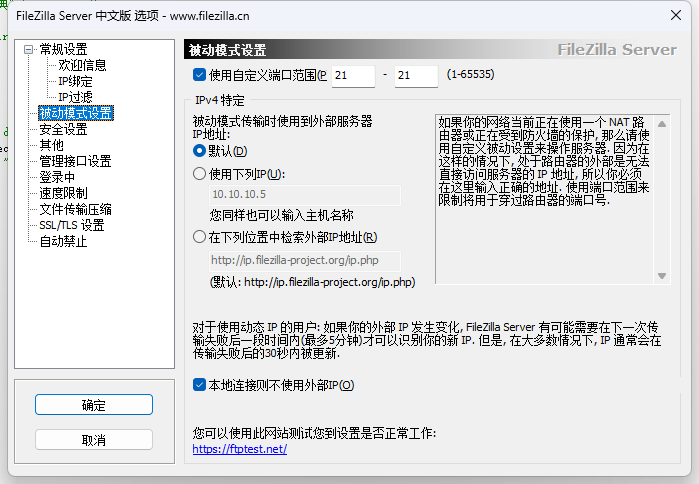The image size is (699, 484).
Task: Select the 使用下列IP(U) radio option
Action: pos(199,173)
